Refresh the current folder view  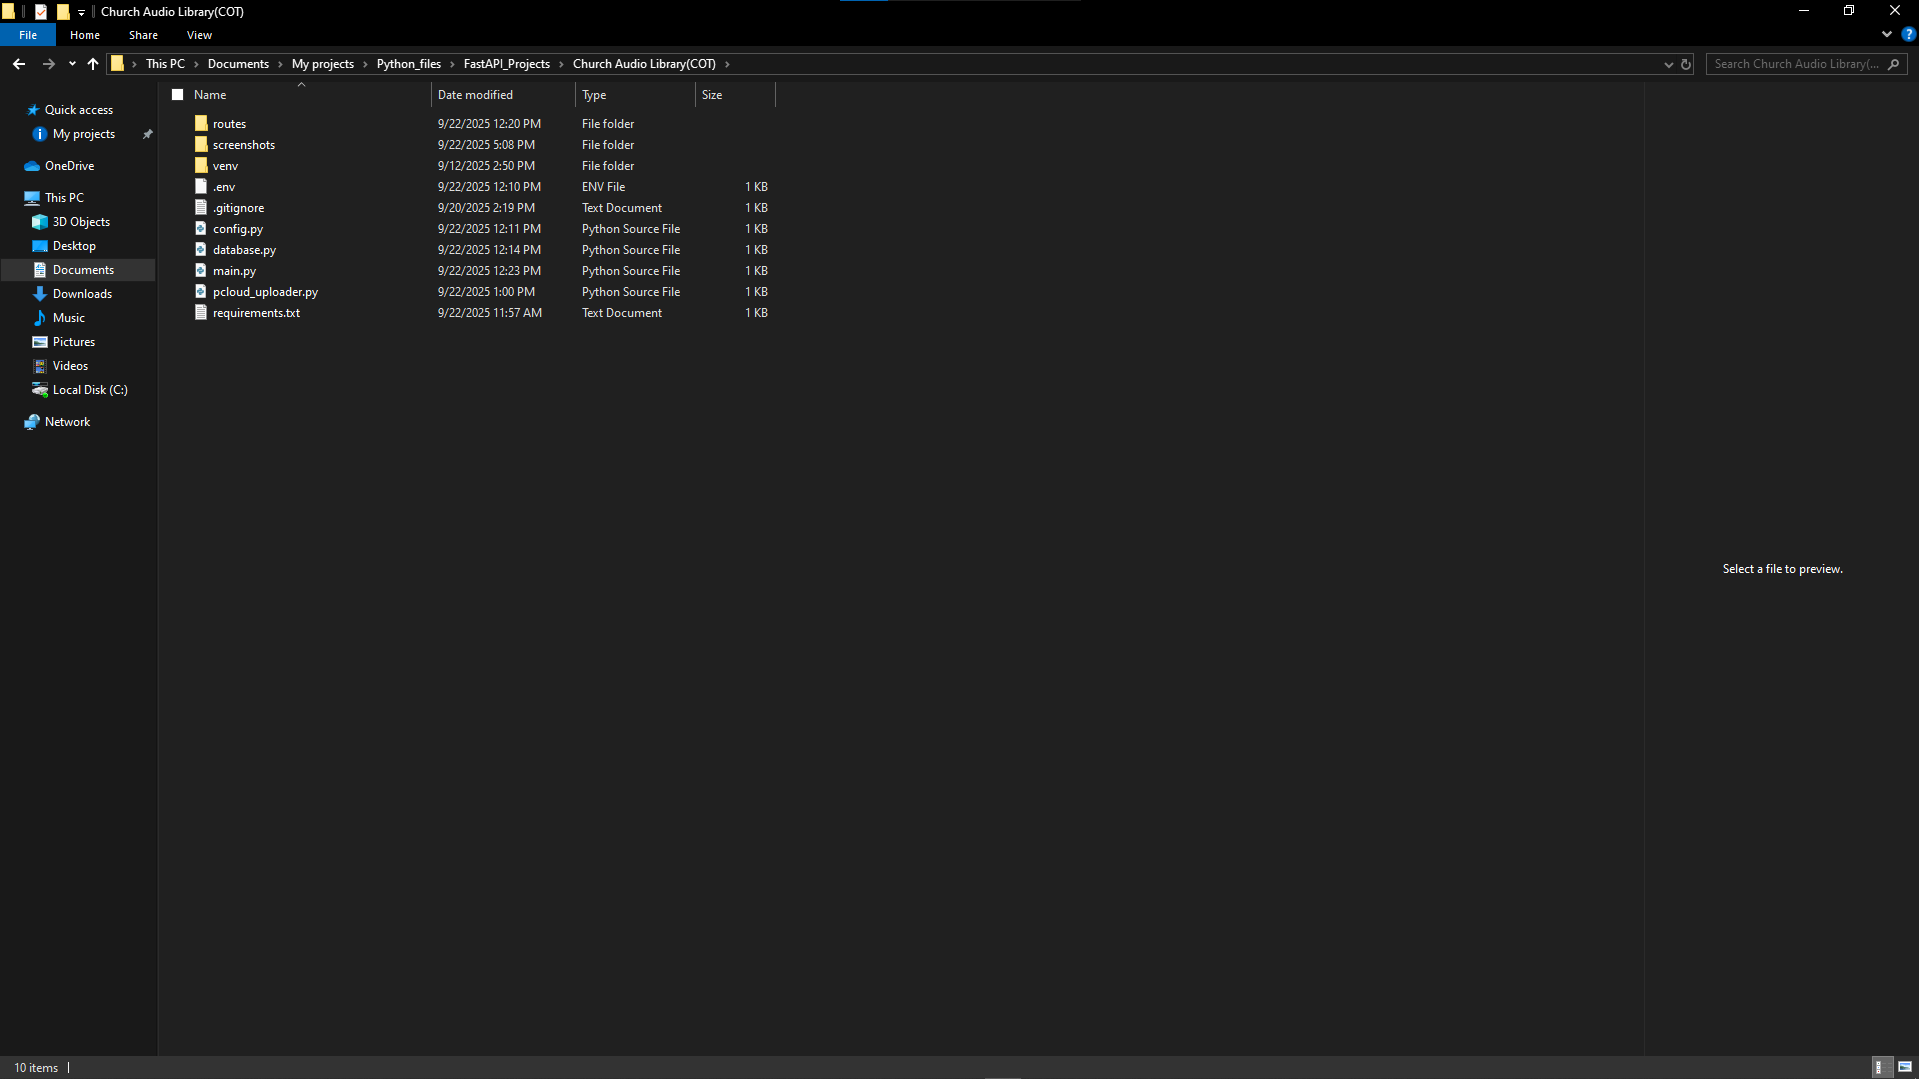[x=1686, y=64]
